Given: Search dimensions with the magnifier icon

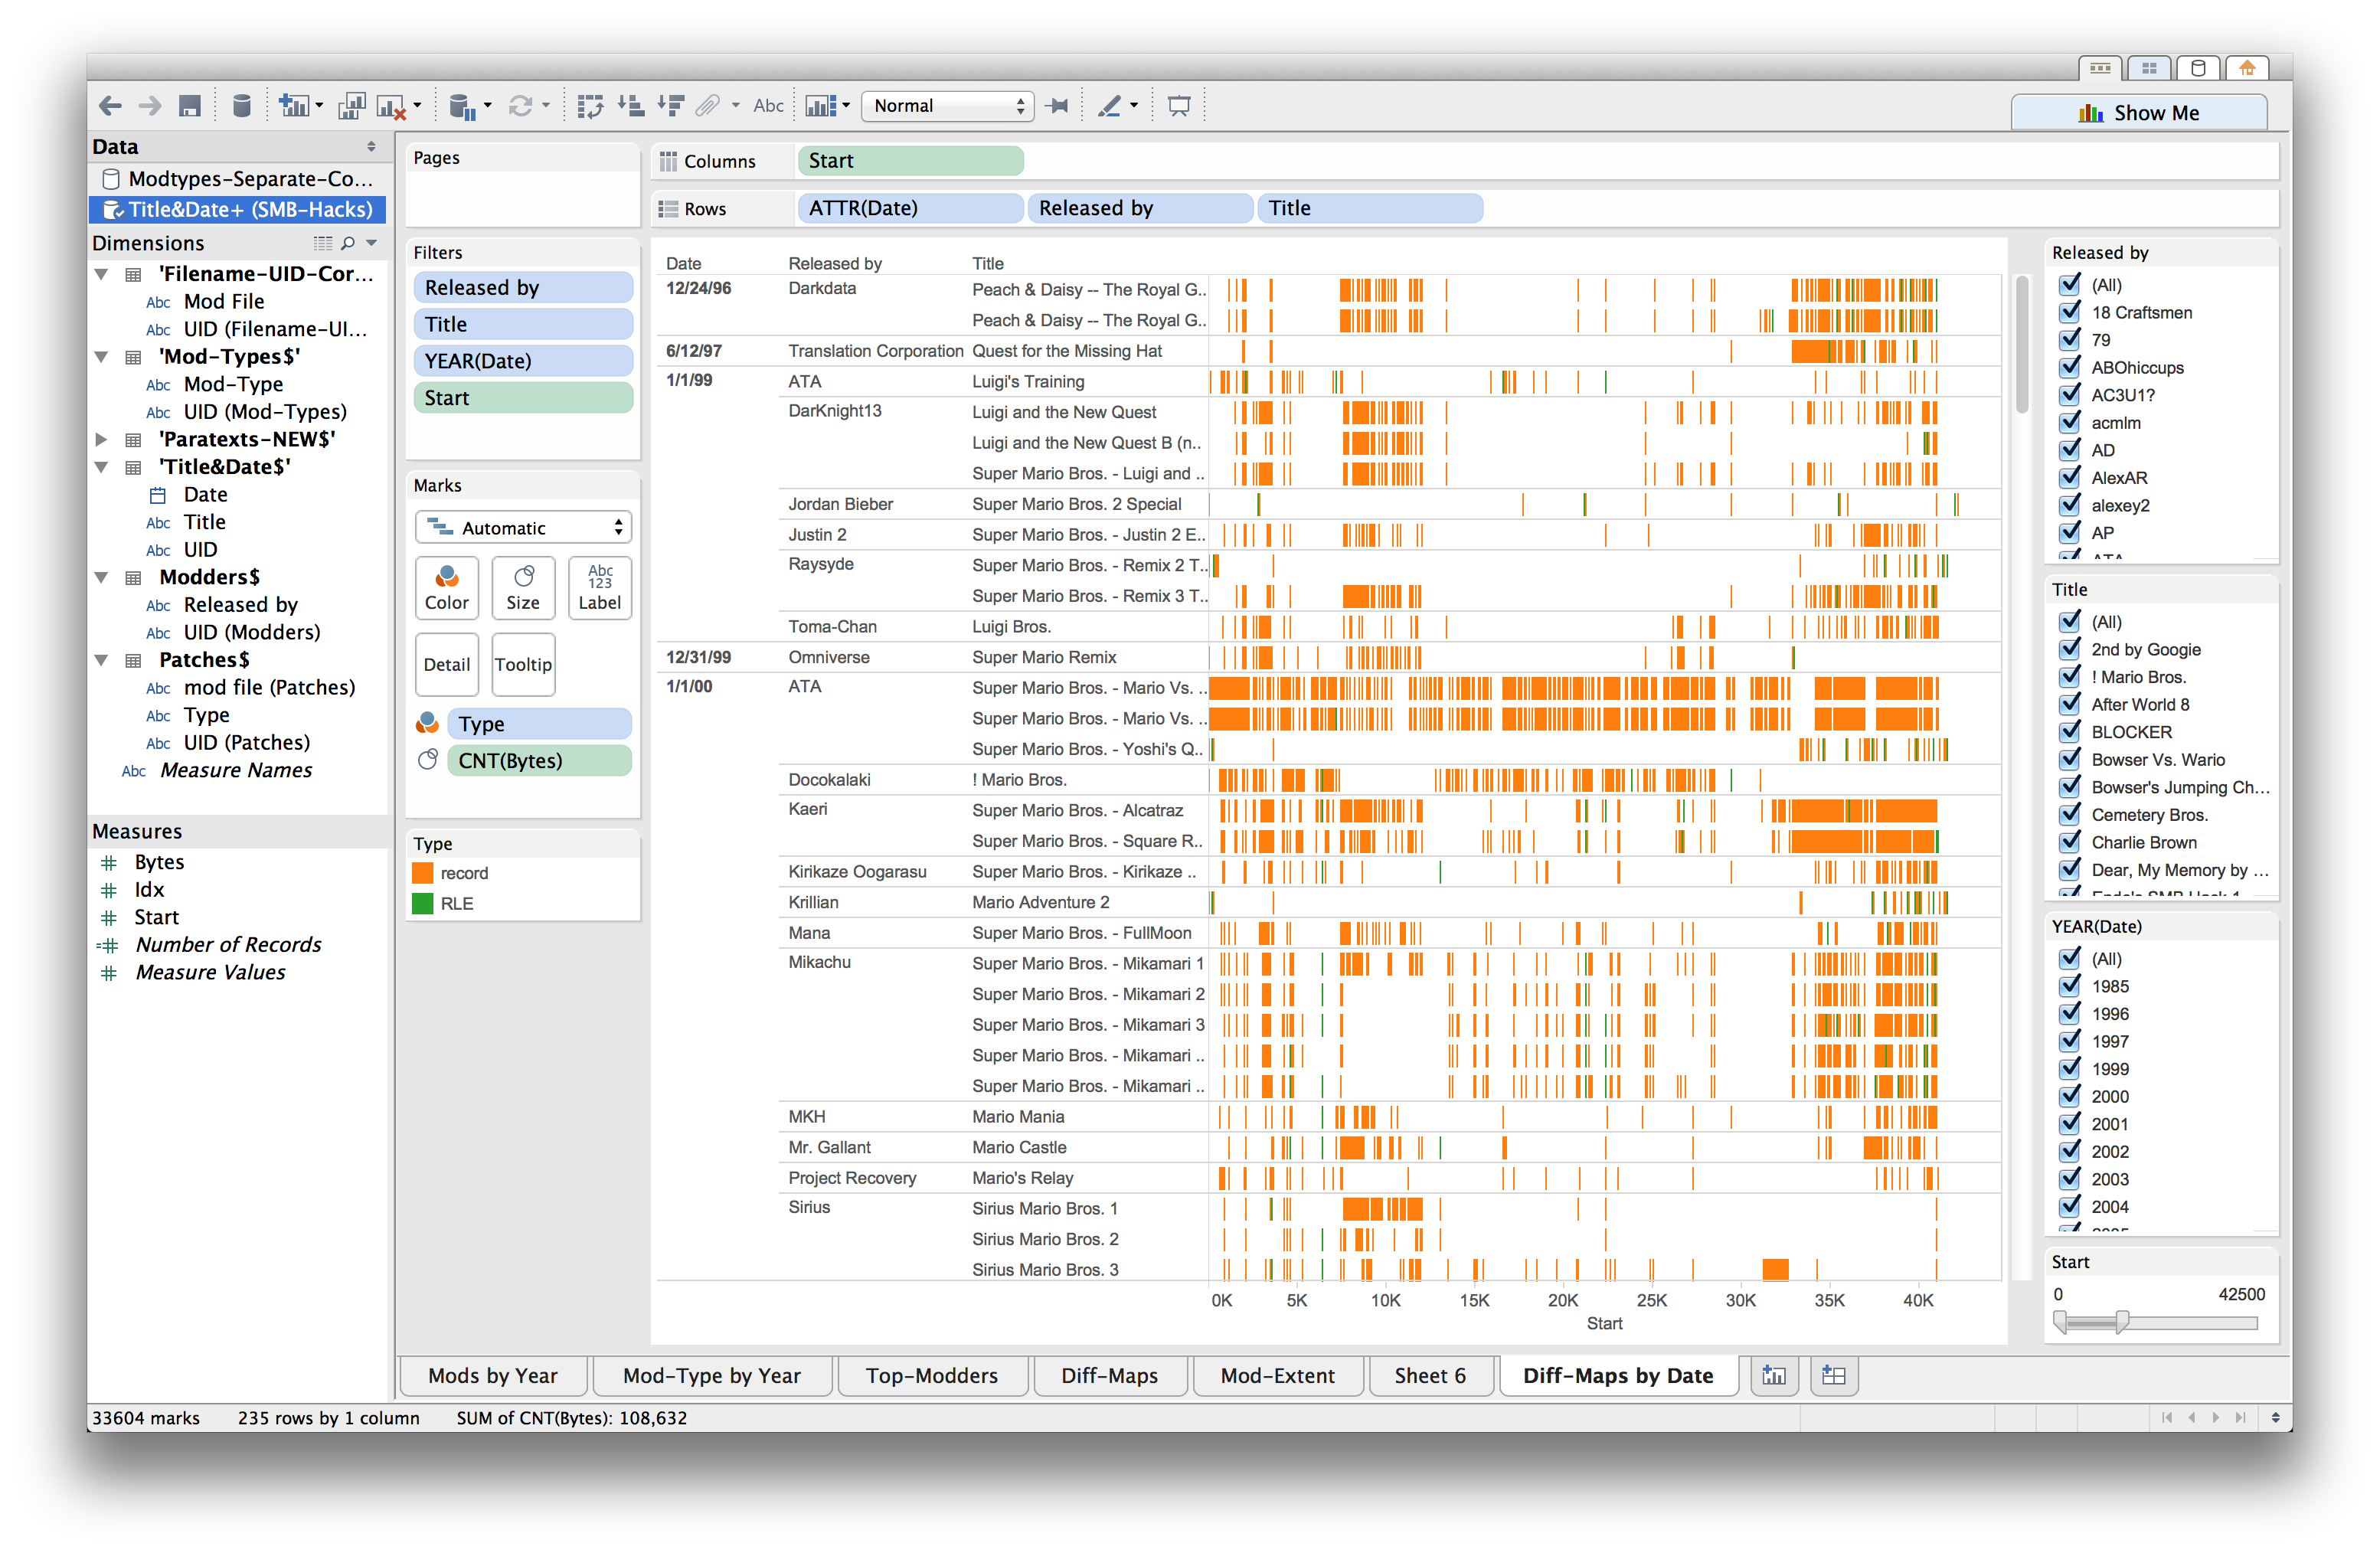Looking at the screenshot, I should (x=348, y=243).
